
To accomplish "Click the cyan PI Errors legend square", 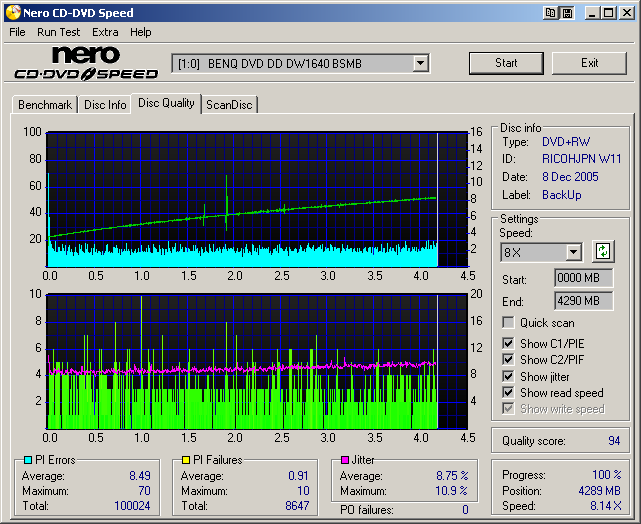I will coord(26,460).
